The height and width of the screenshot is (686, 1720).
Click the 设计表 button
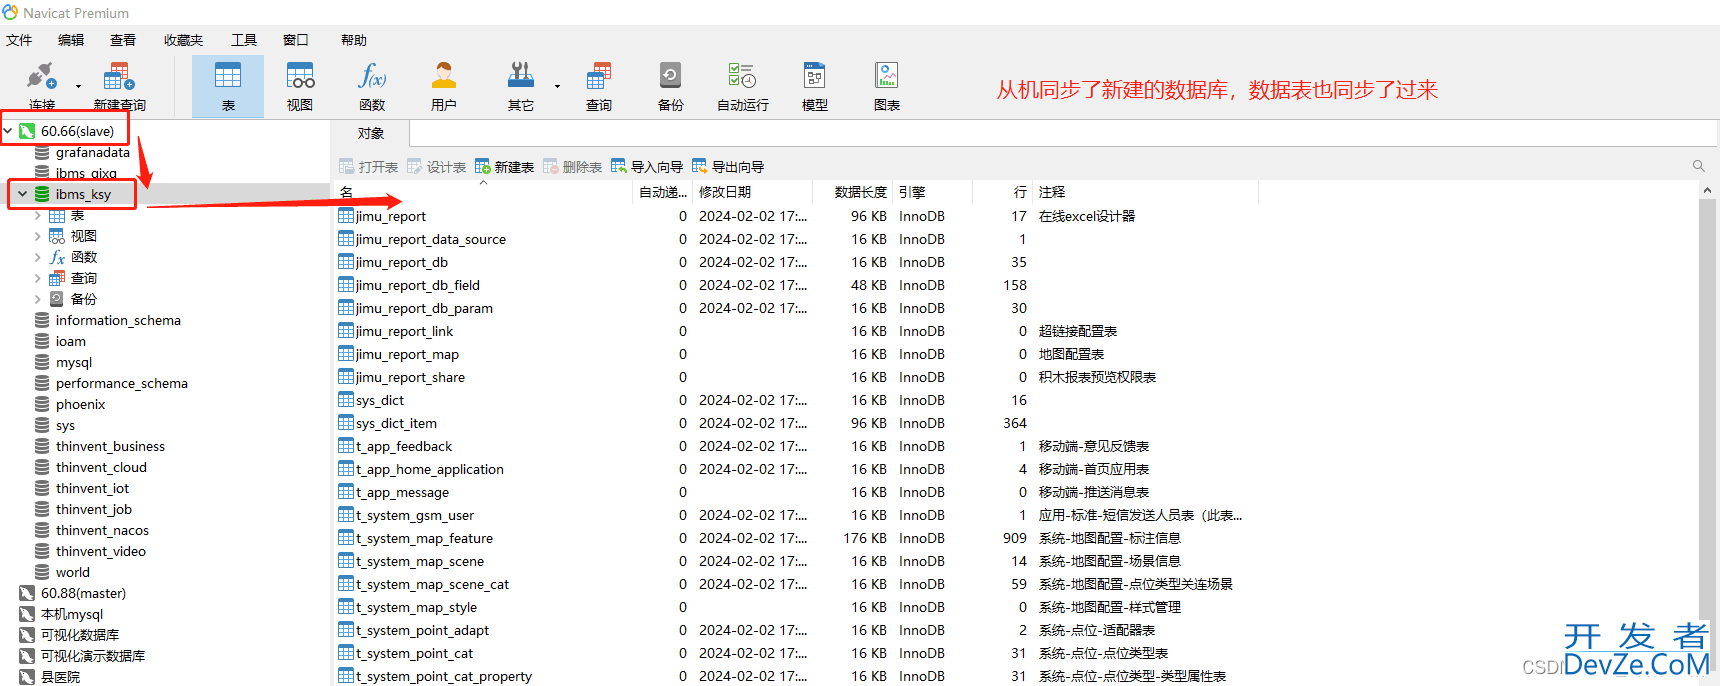point(437,167)
